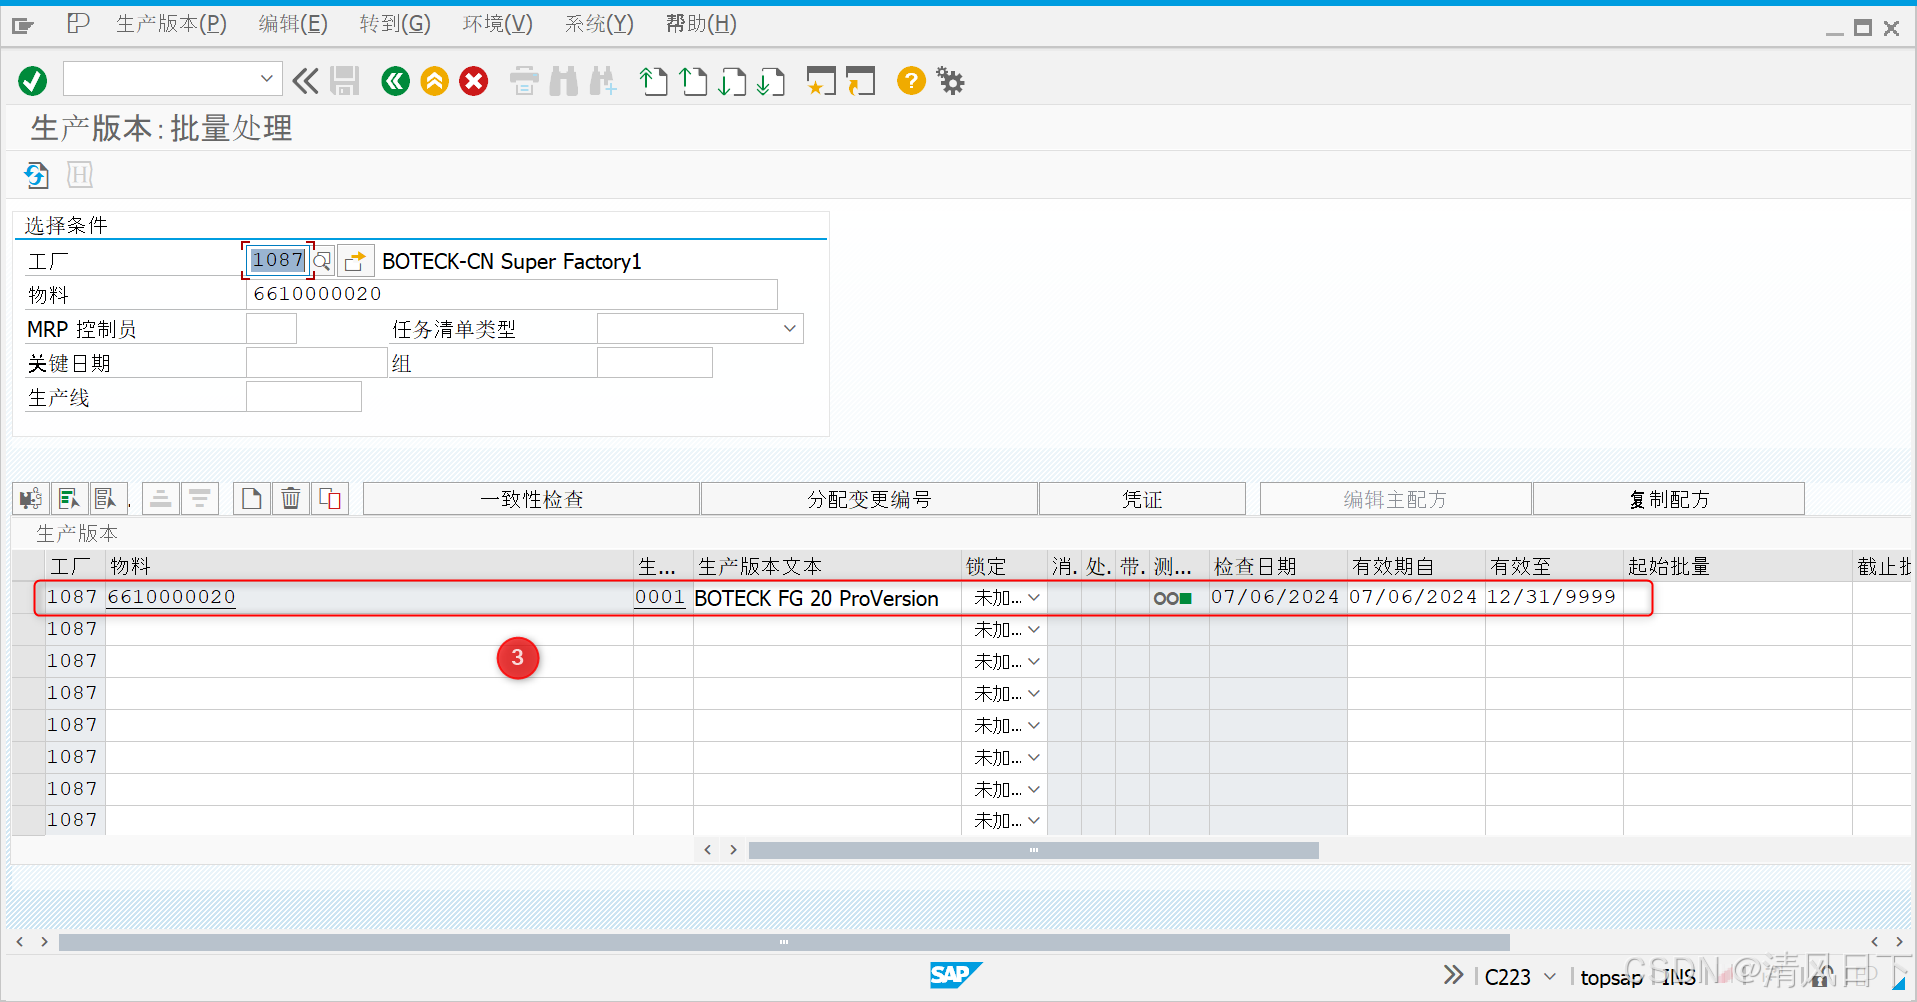The width and height of the screenshot is (1917, 1002).
Task: Click the 复制配方 button
Action: [1669, 499]
